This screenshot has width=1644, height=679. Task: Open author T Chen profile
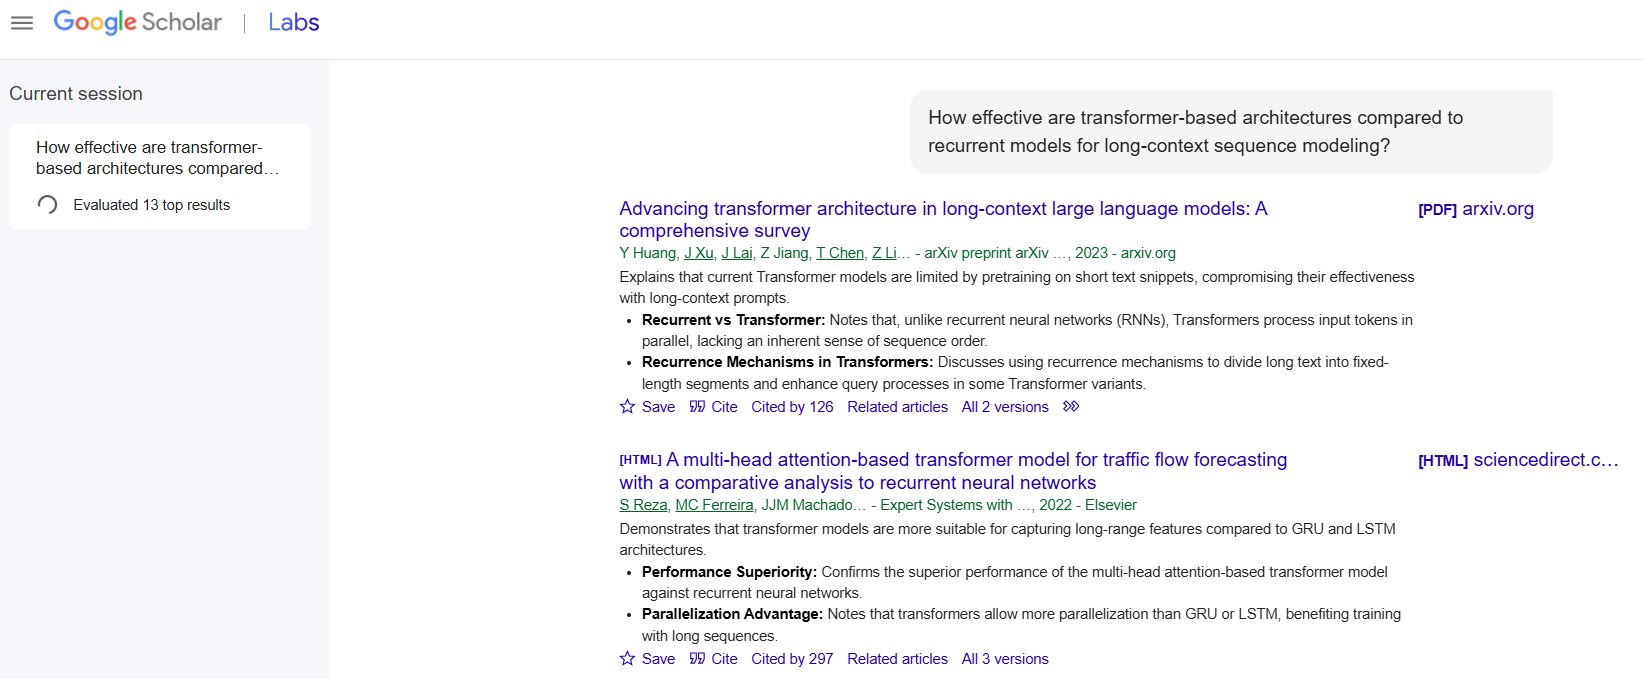pos(840,253)
